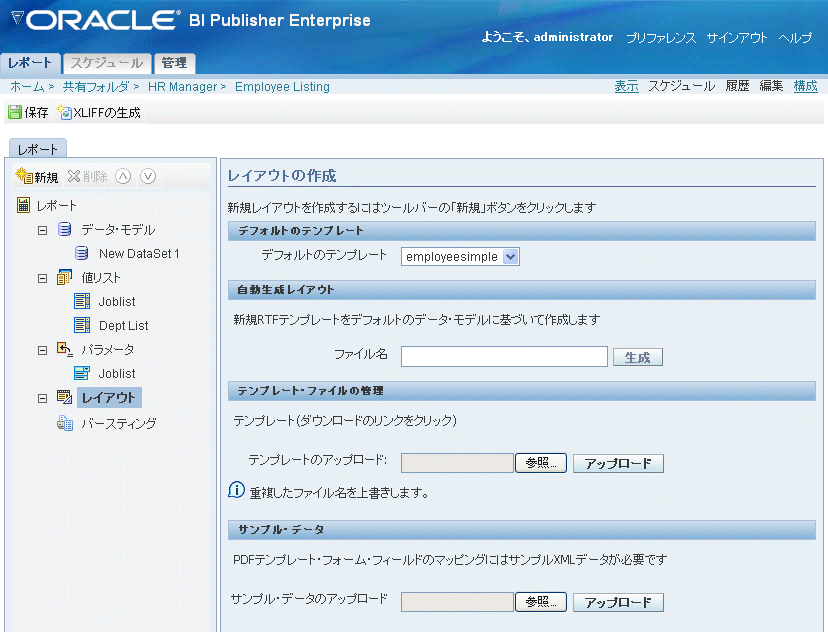Image resolution: width=828 pixels, height=632 pixels.
Task: Click the delete X icon
Action: pos(74,176)
